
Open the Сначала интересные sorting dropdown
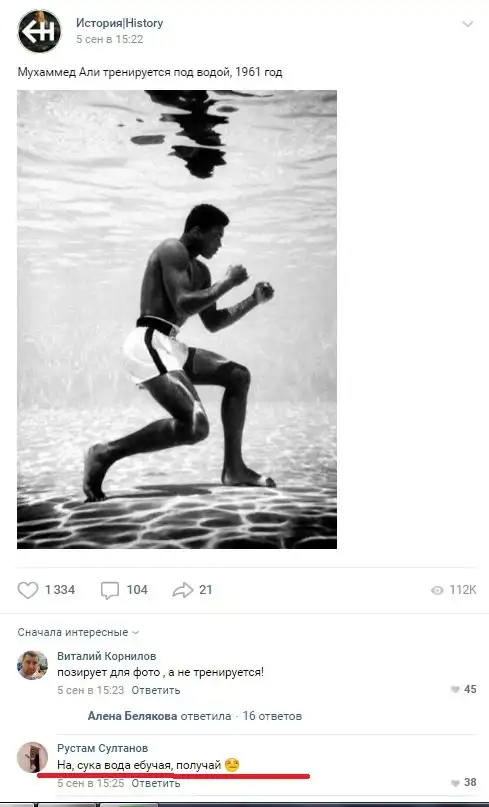[78, 632]
